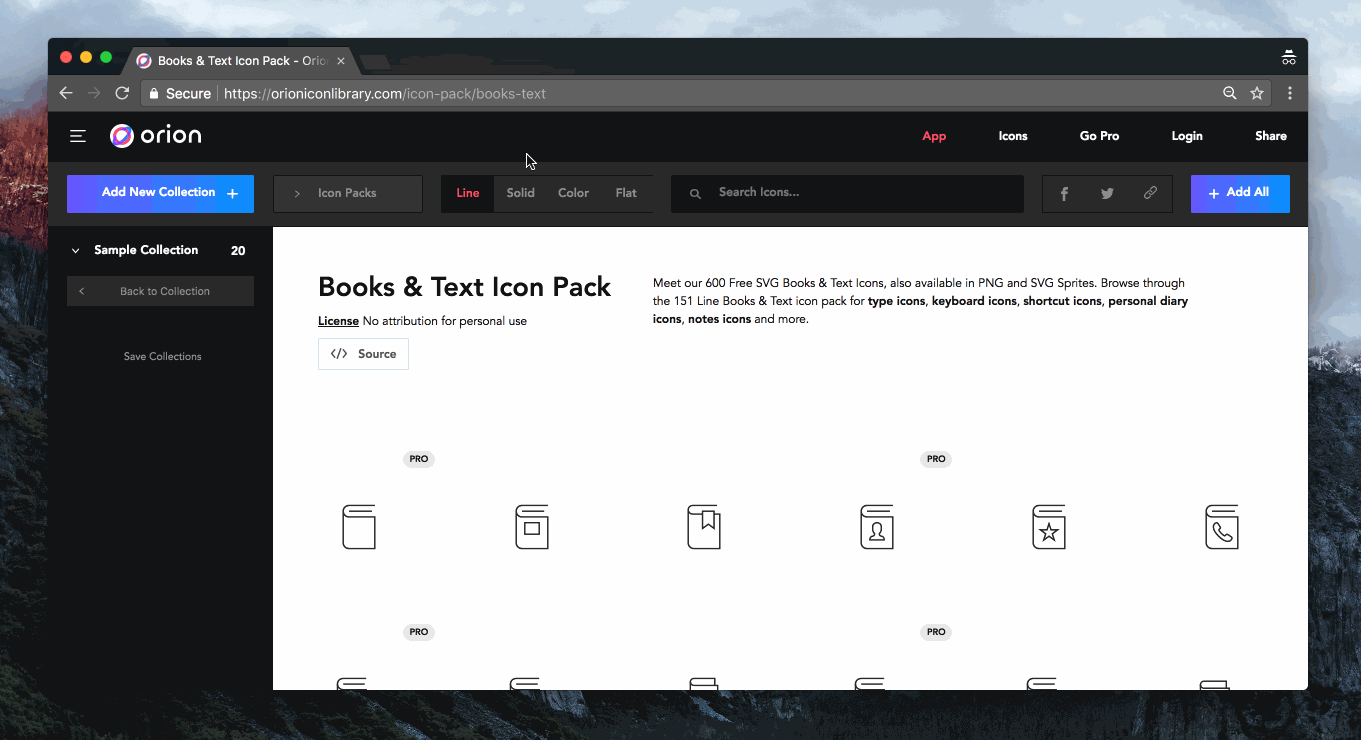The image size is (1361, 740).
Task: Open the Go Pro page
Action: 1099,136
